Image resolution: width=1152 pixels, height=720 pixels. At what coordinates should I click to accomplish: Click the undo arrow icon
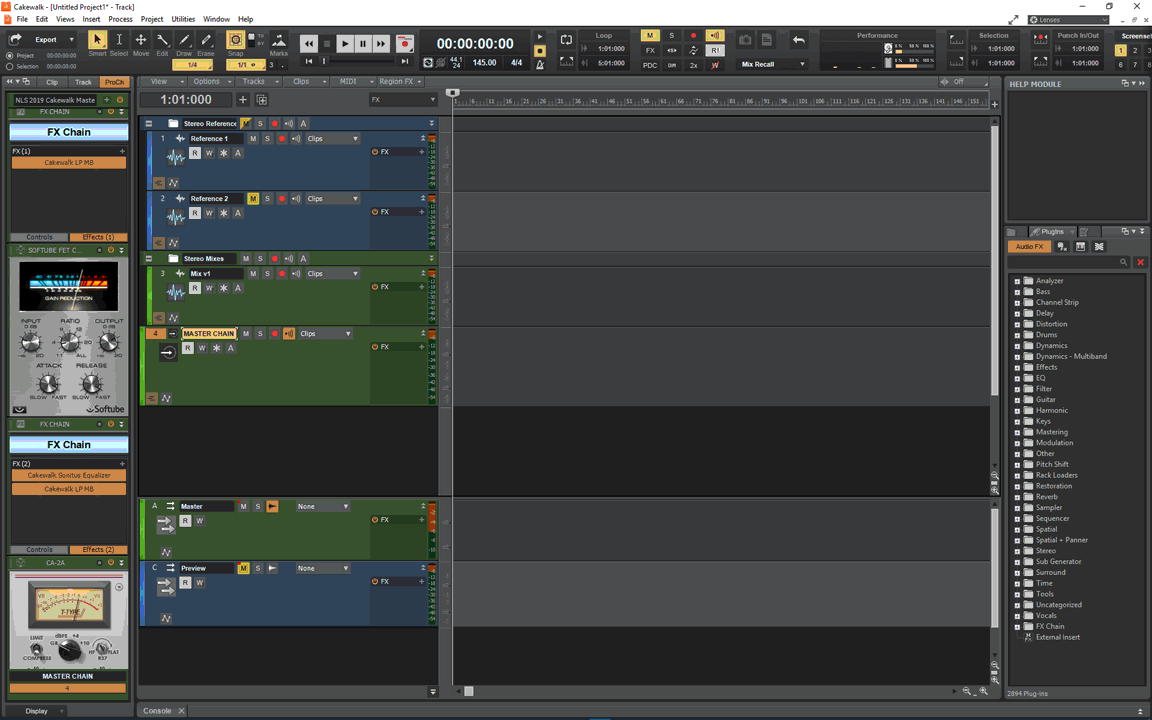point(799,40)
